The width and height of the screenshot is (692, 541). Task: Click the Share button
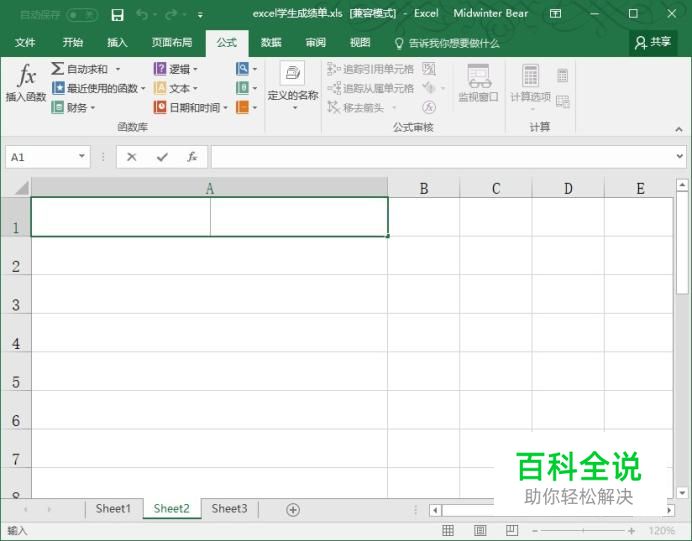pyautogui.click(x=653, y=42)
